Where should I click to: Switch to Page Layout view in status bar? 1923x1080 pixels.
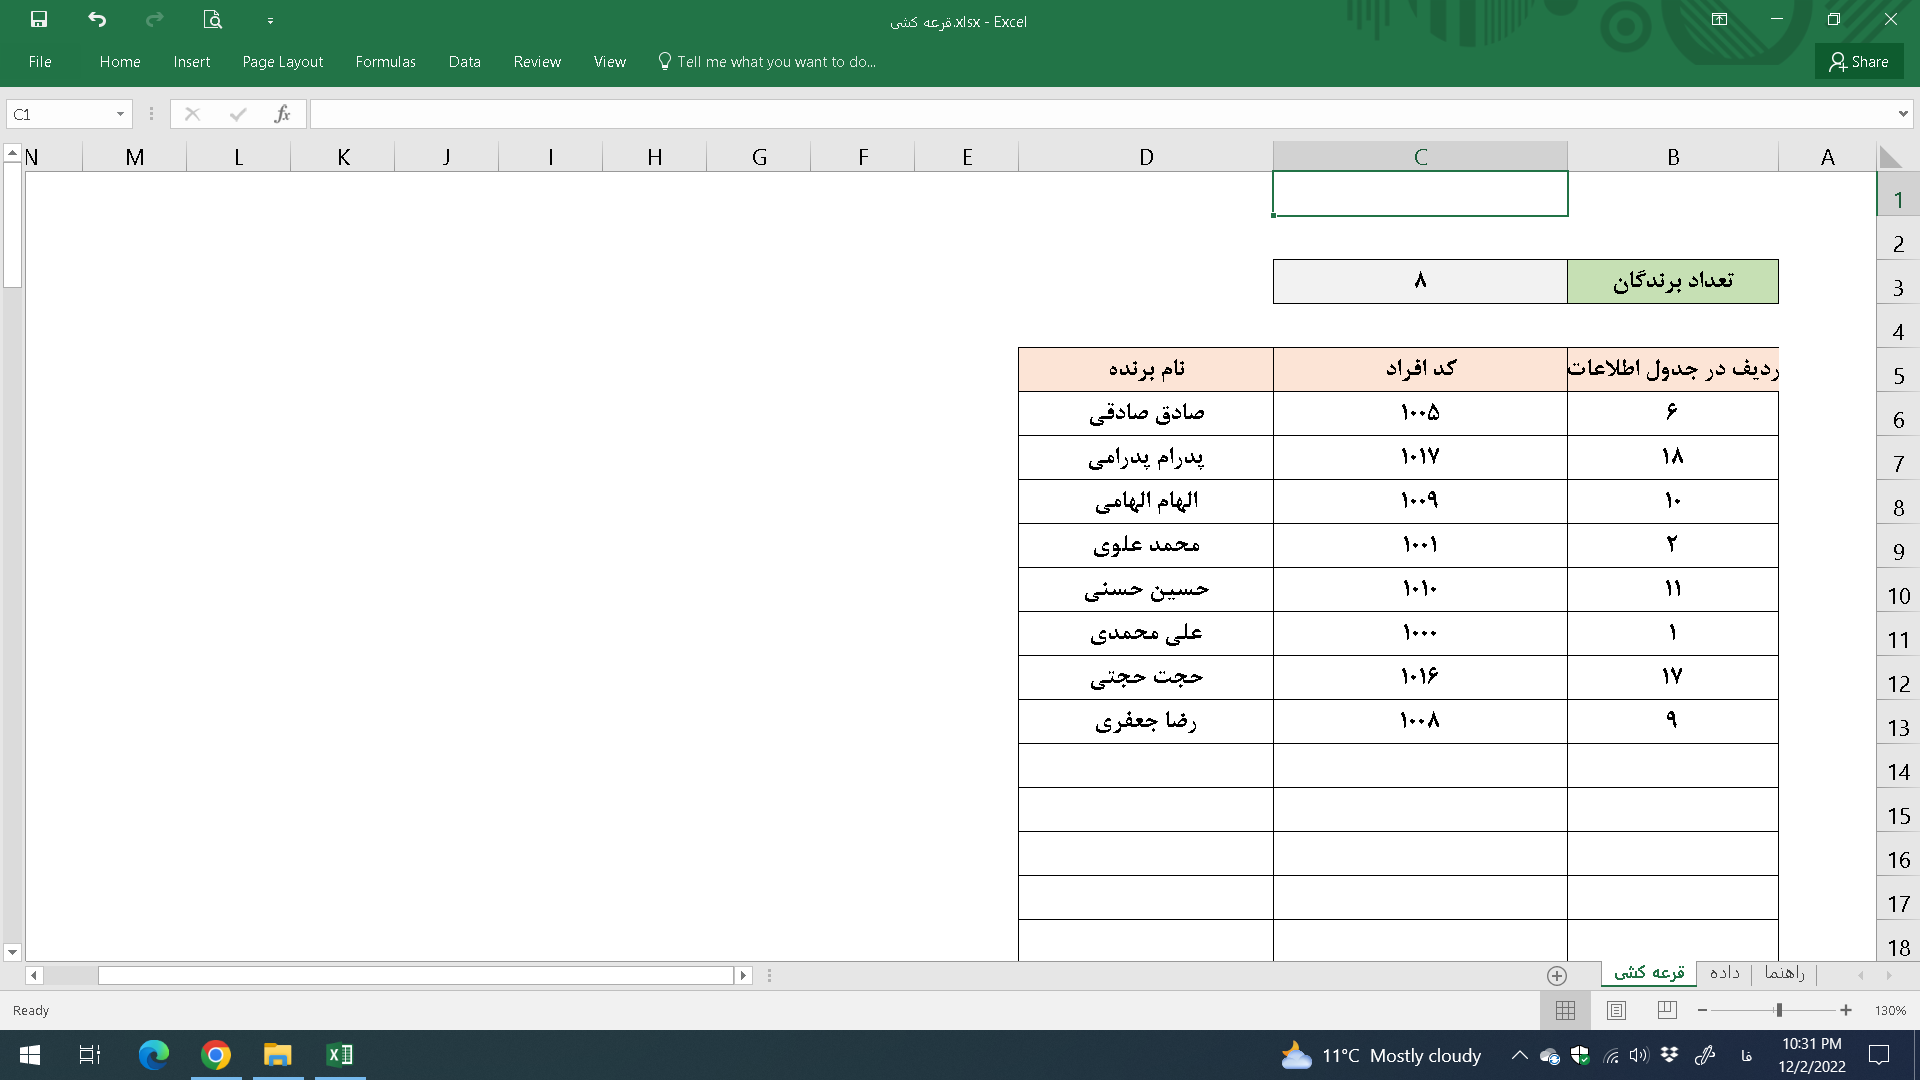(x=1615, y=1010)
